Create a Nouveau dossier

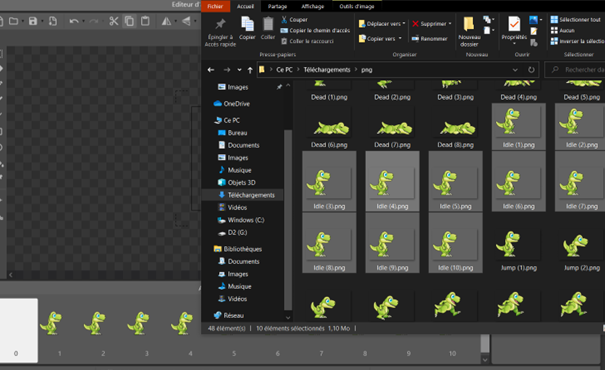pyautogui.click(x=469, y=32)
